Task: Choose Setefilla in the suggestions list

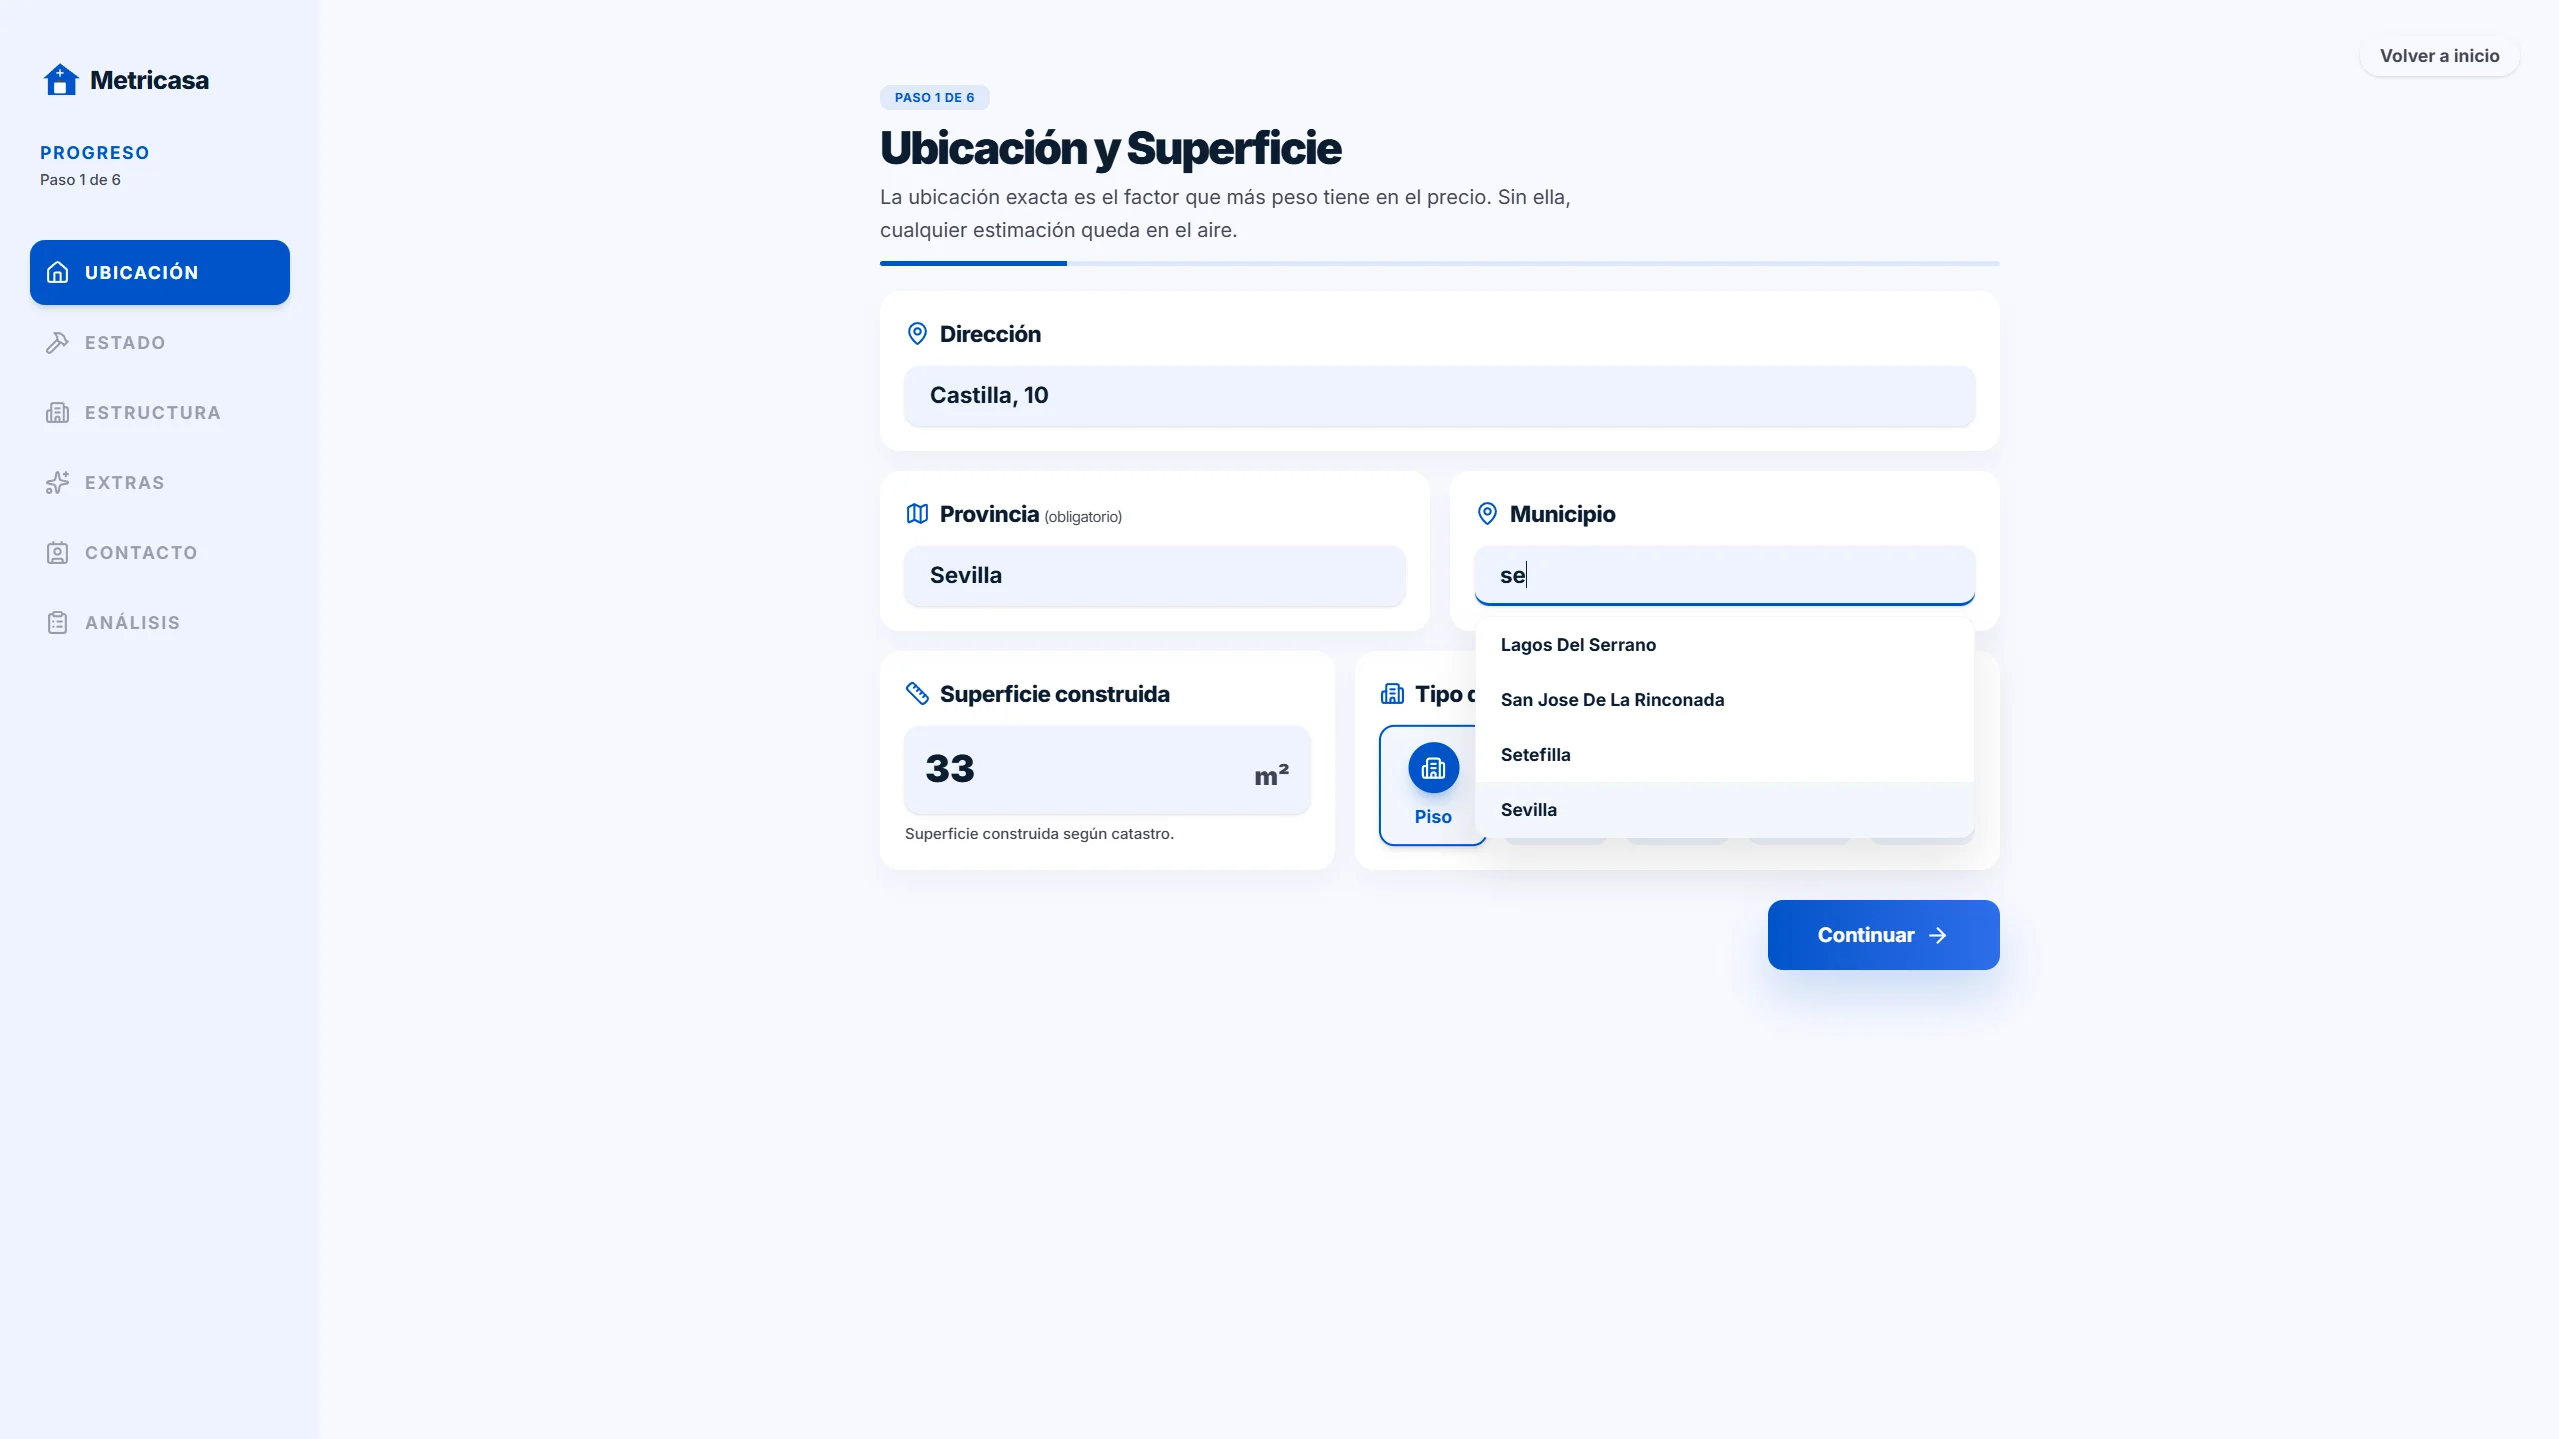Action: [1535, 754]
